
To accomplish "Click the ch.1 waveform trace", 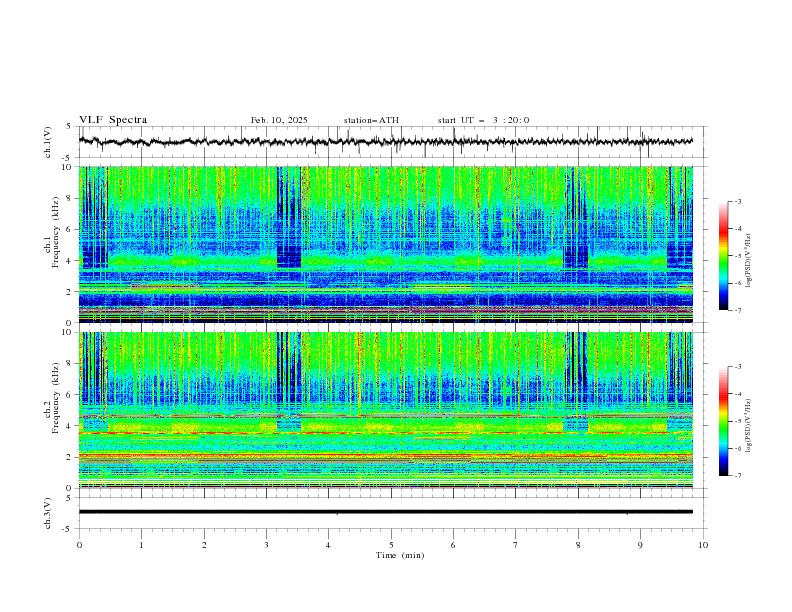I will pyautogui.click(x=386, y=142).
